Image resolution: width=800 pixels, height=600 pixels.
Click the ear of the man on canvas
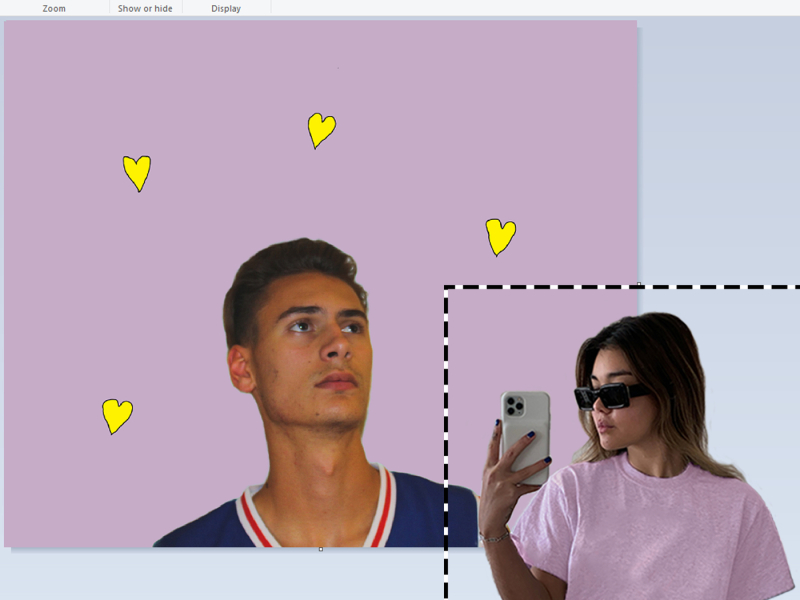coord(241,368)
